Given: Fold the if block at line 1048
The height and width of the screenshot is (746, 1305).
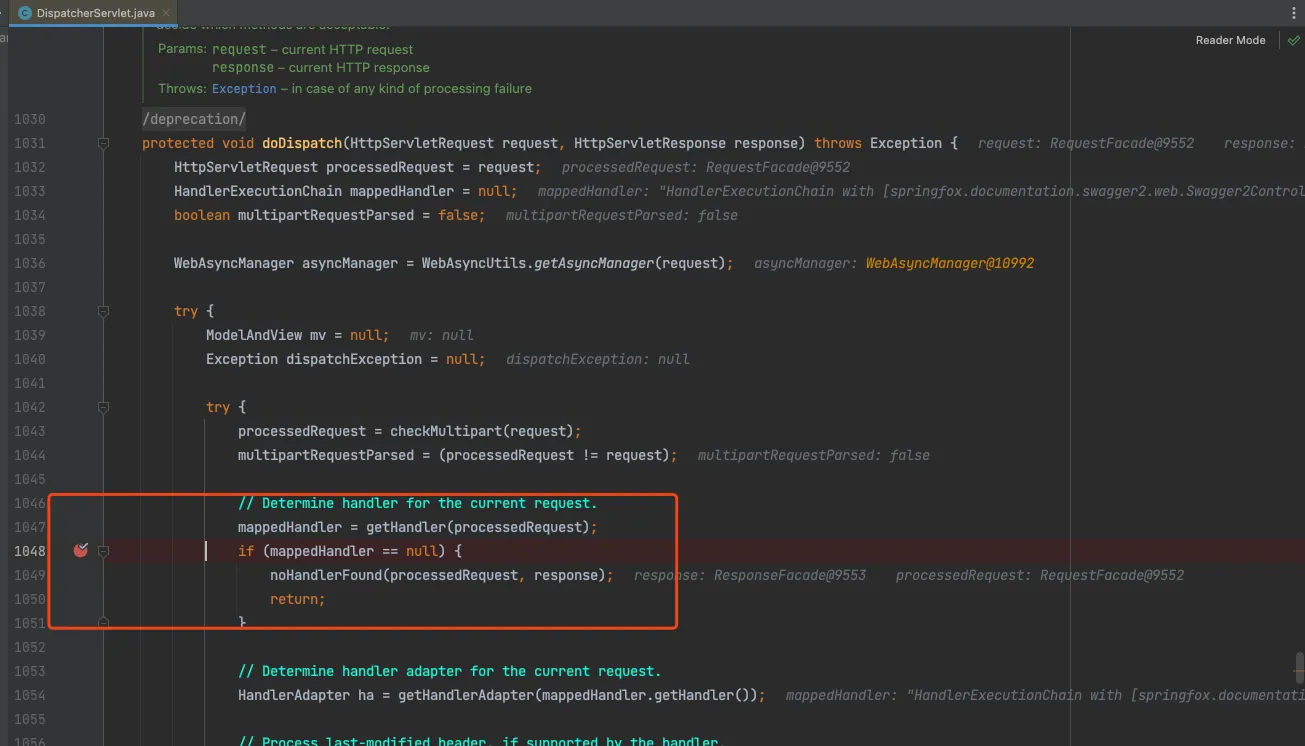Looking at the screenshot, I should click(x=103, y=551).
